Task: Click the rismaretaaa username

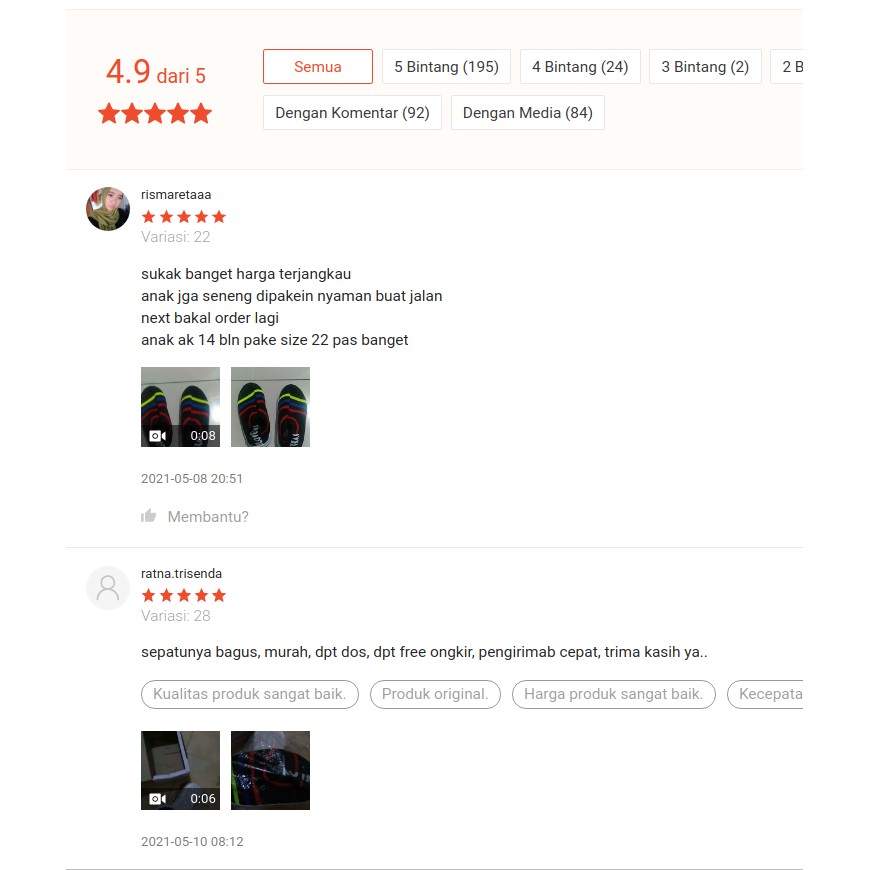Action: click(x=176, y=195)
